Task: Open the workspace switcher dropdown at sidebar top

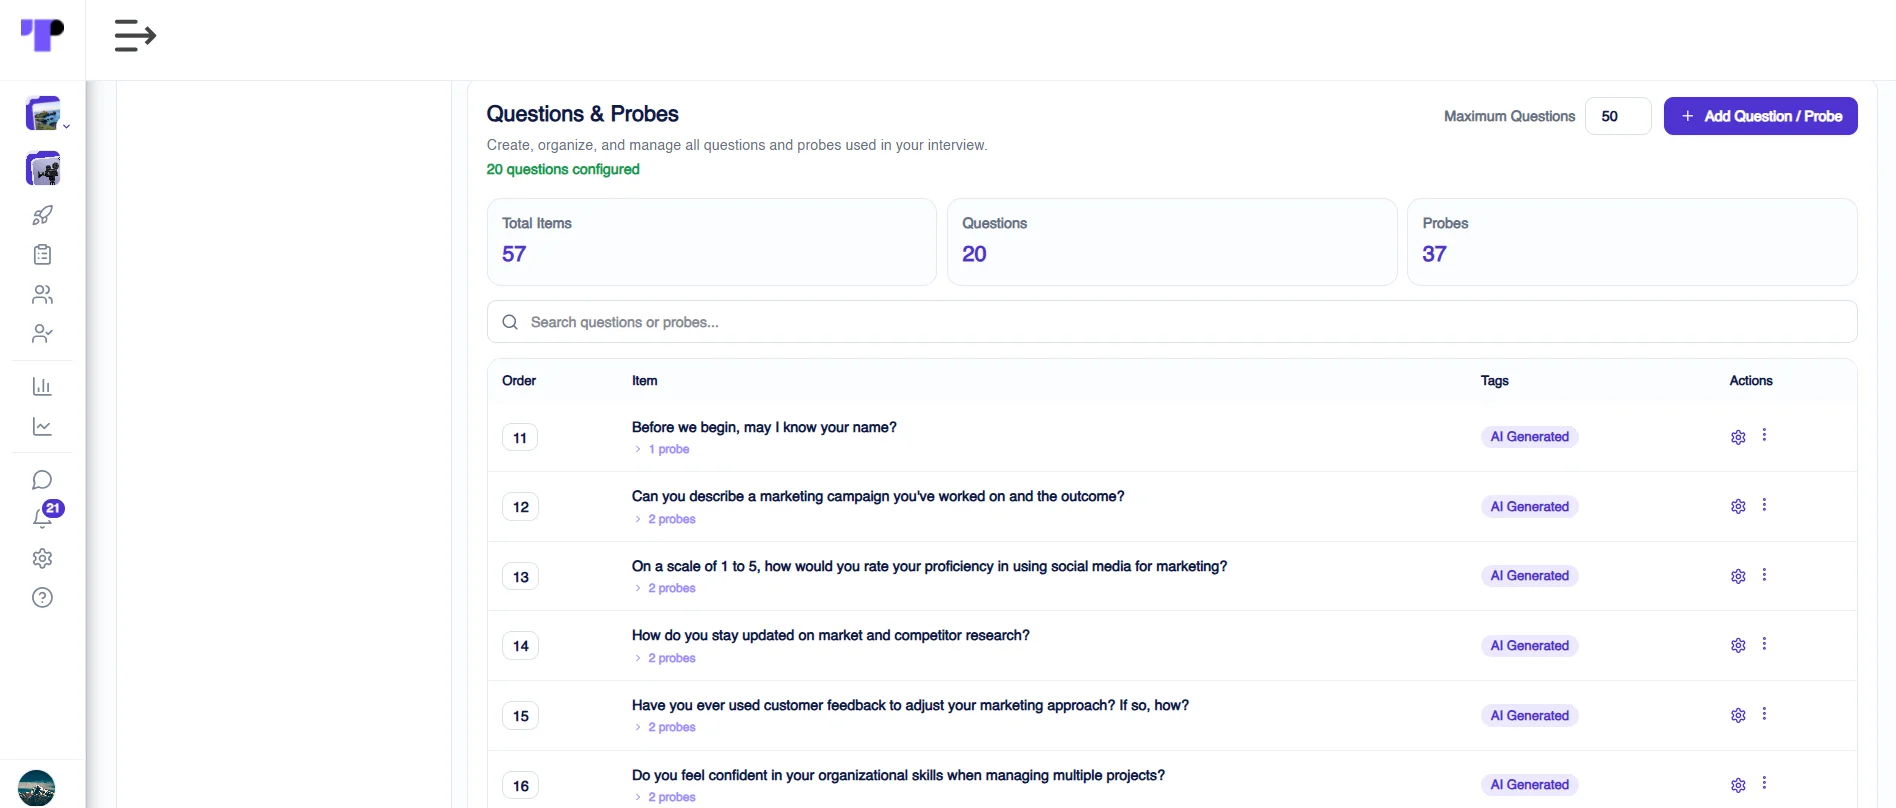Action: pos(47,114)
